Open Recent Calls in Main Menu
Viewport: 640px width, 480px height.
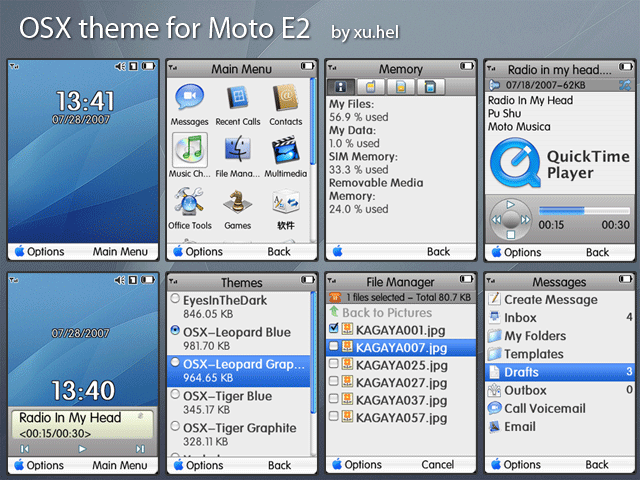coord(238,98)
